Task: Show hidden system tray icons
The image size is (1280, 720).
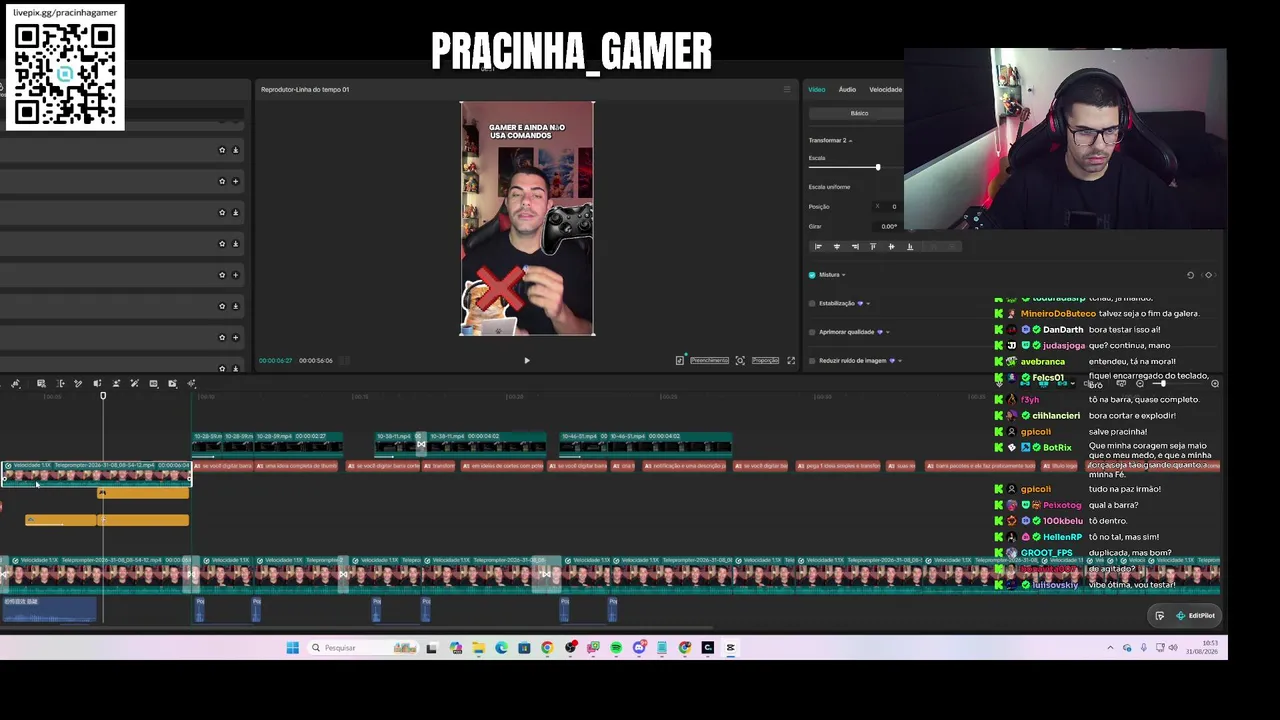Action: 1110,648
